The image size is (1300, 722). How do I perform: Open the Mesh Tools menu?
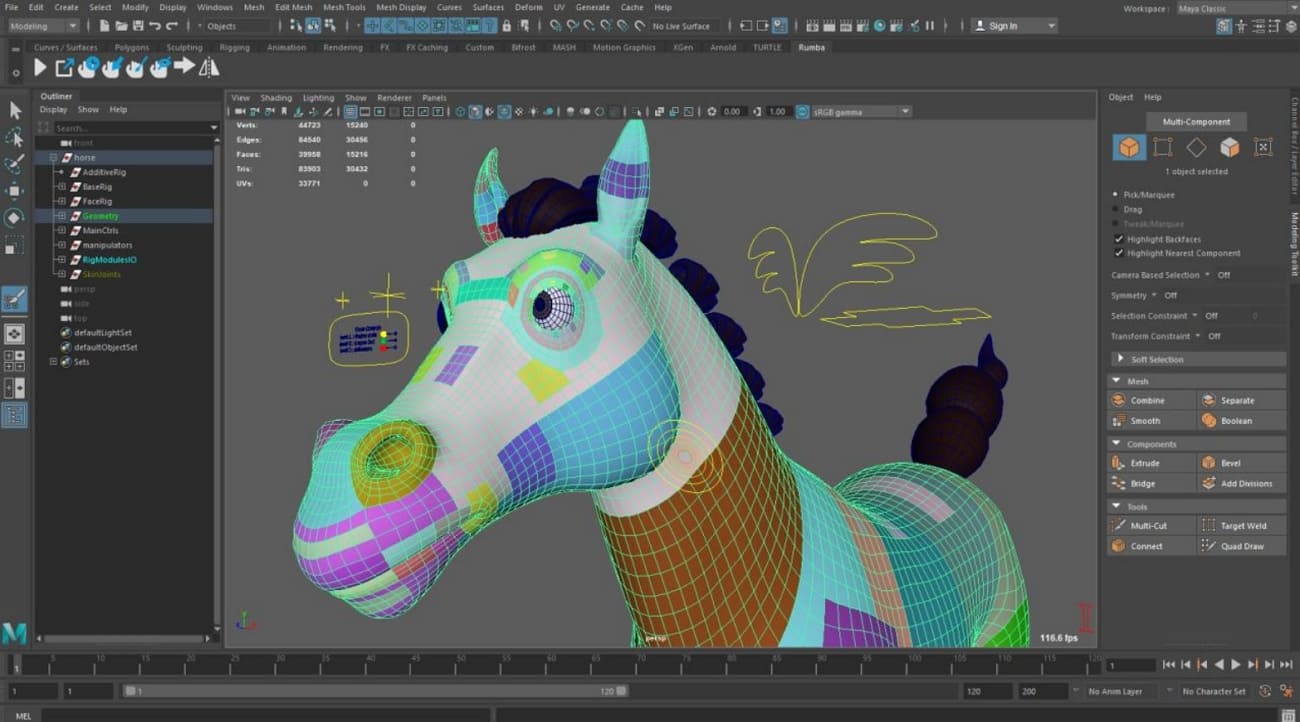(343, 7)
